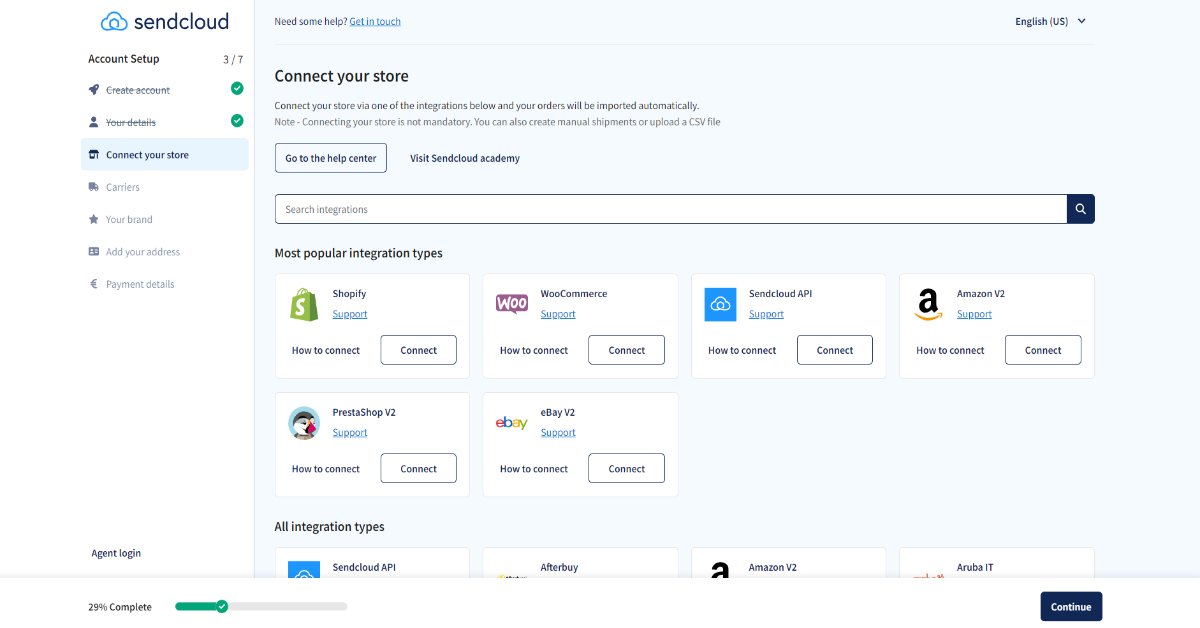Click Go to the help center button

pyautogui.click(x=331, y=158)
